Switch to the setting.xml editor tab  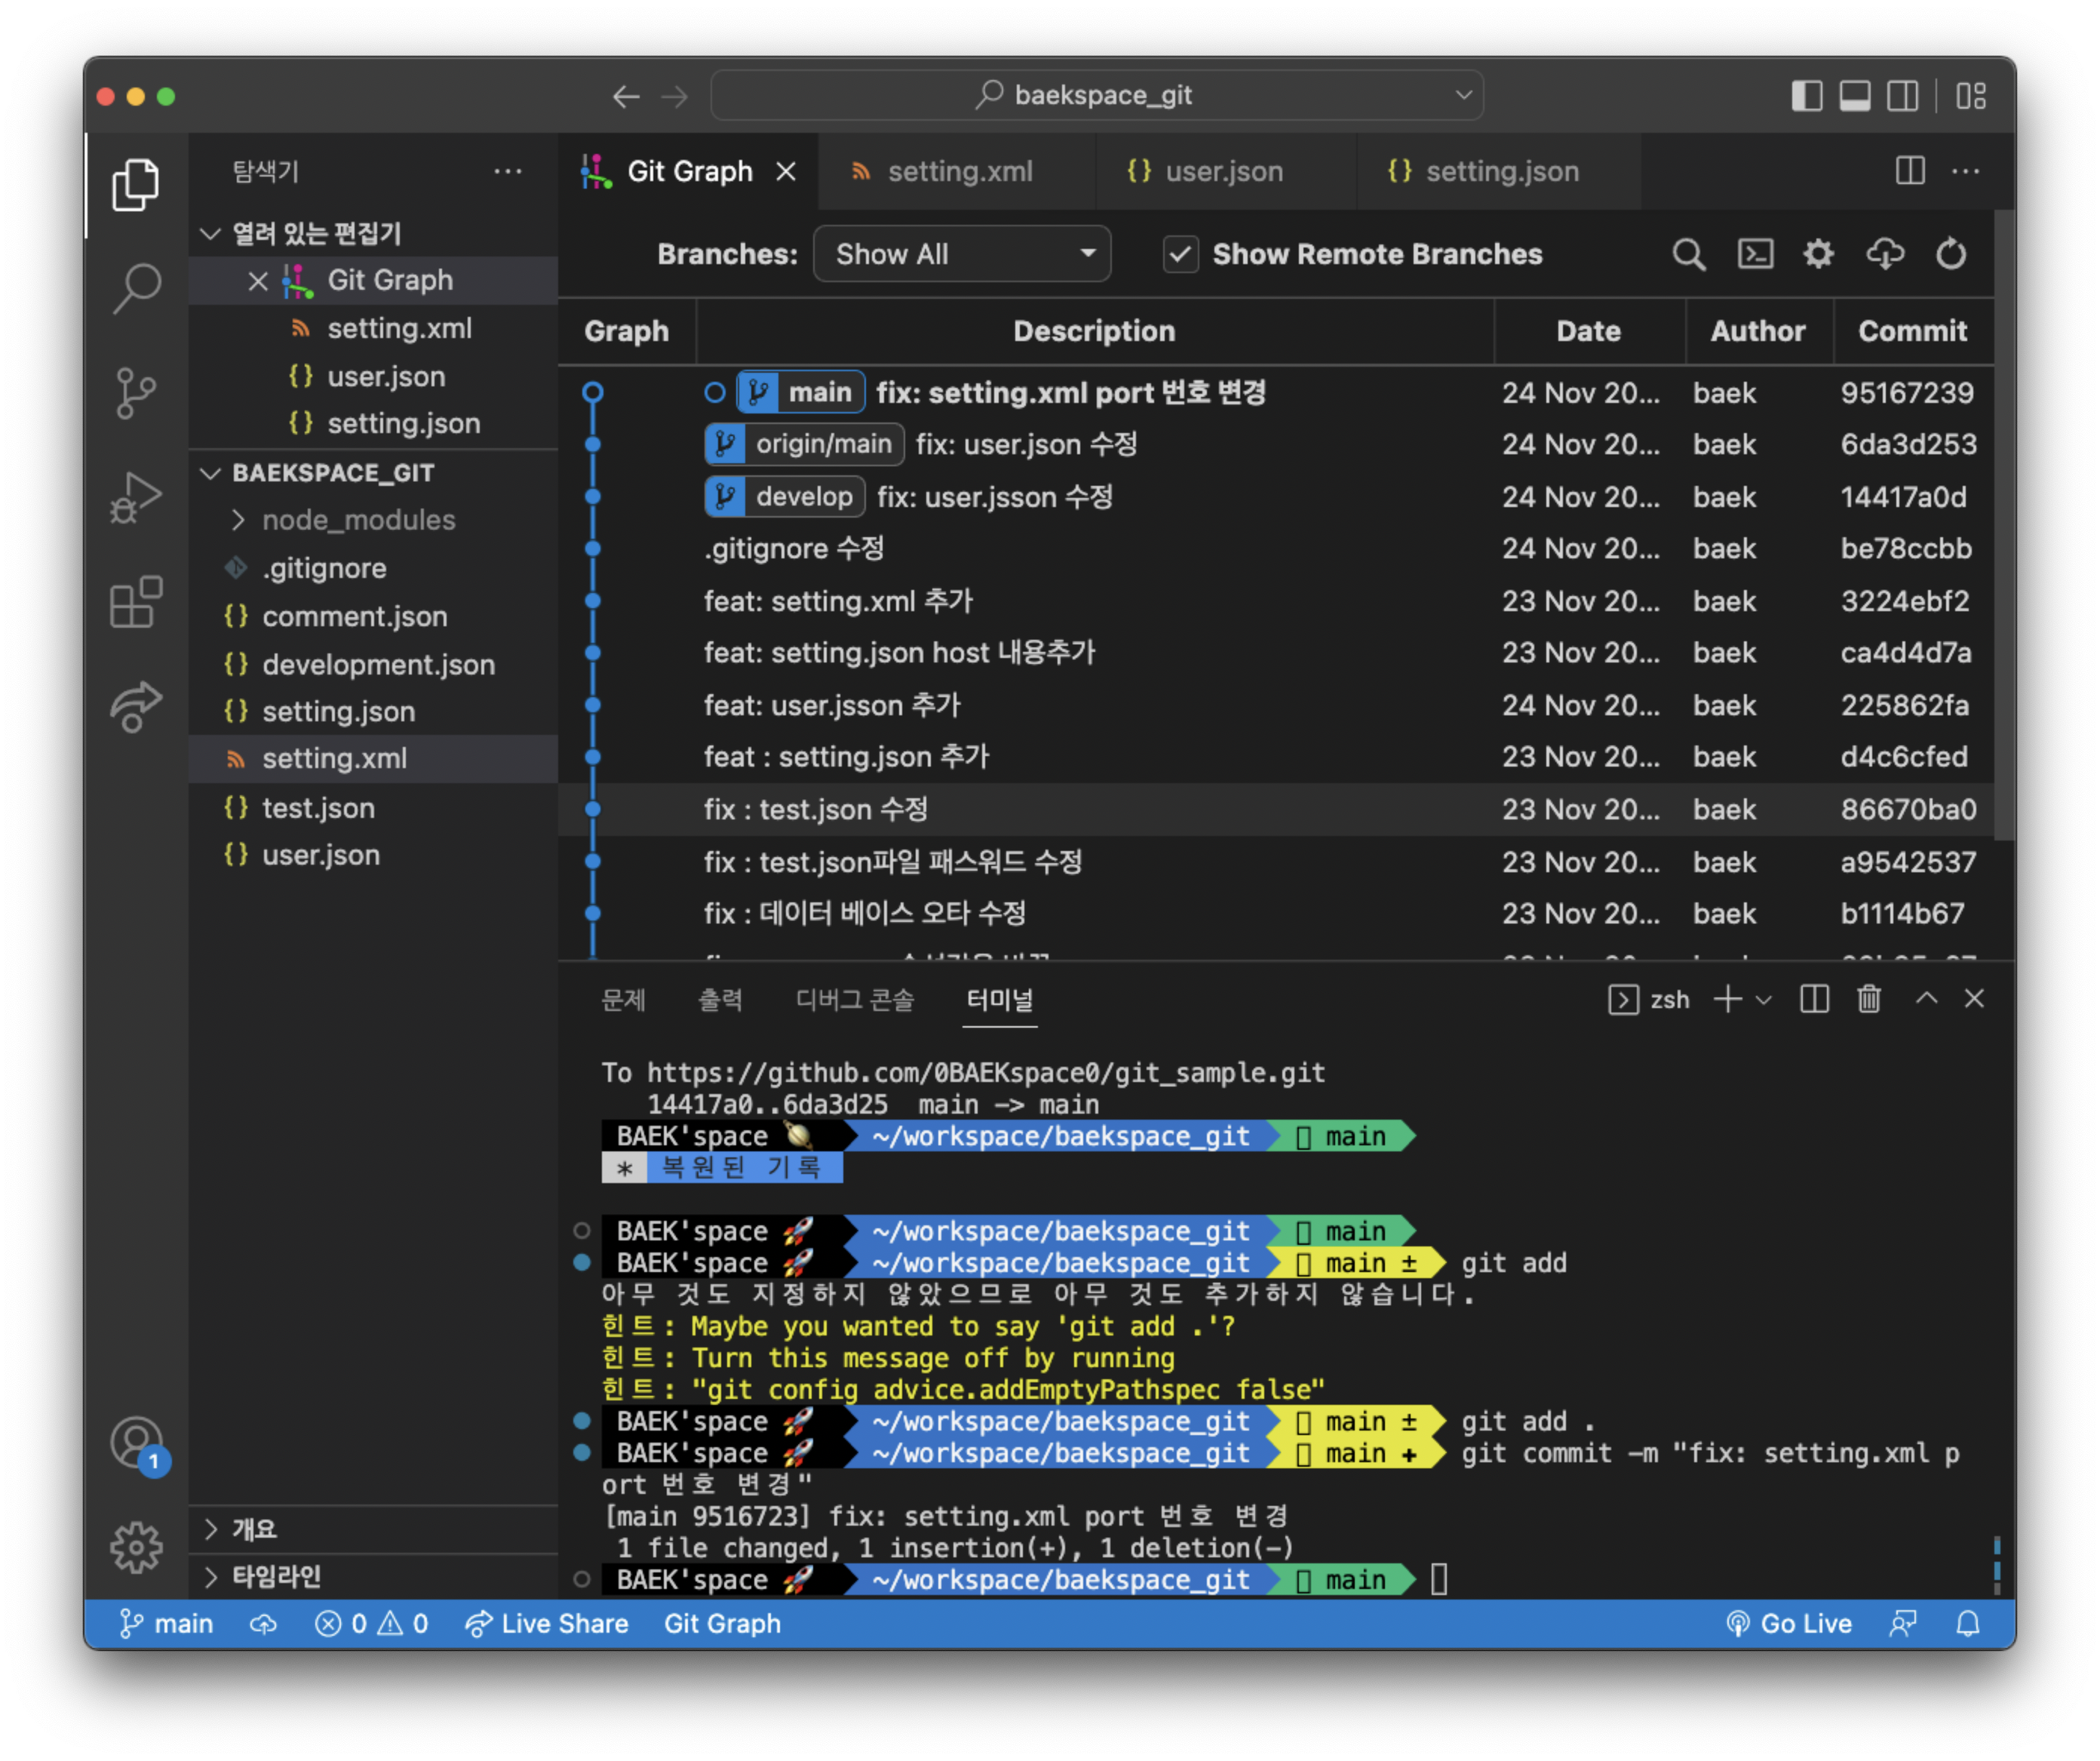958,171
